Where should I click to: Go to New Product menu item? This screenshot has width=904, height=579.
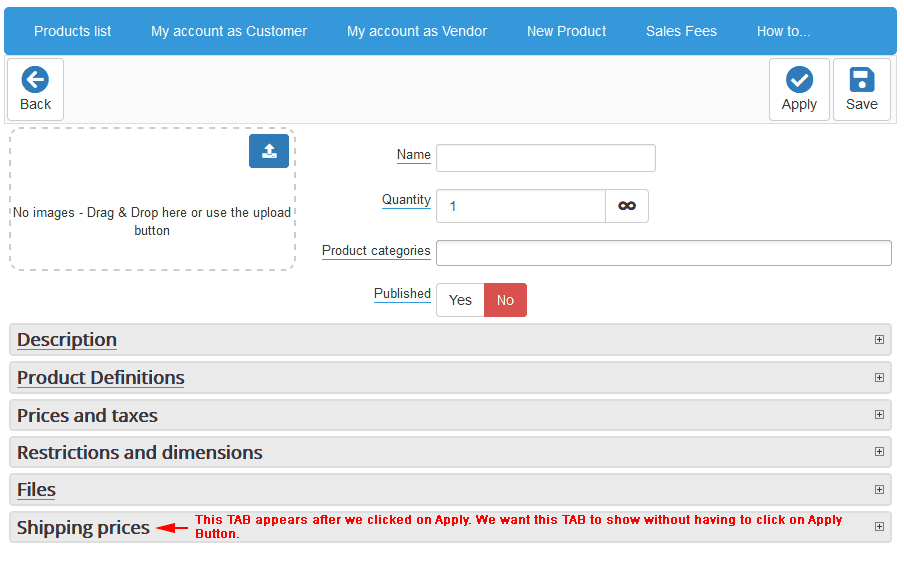(x=566, y=31)
